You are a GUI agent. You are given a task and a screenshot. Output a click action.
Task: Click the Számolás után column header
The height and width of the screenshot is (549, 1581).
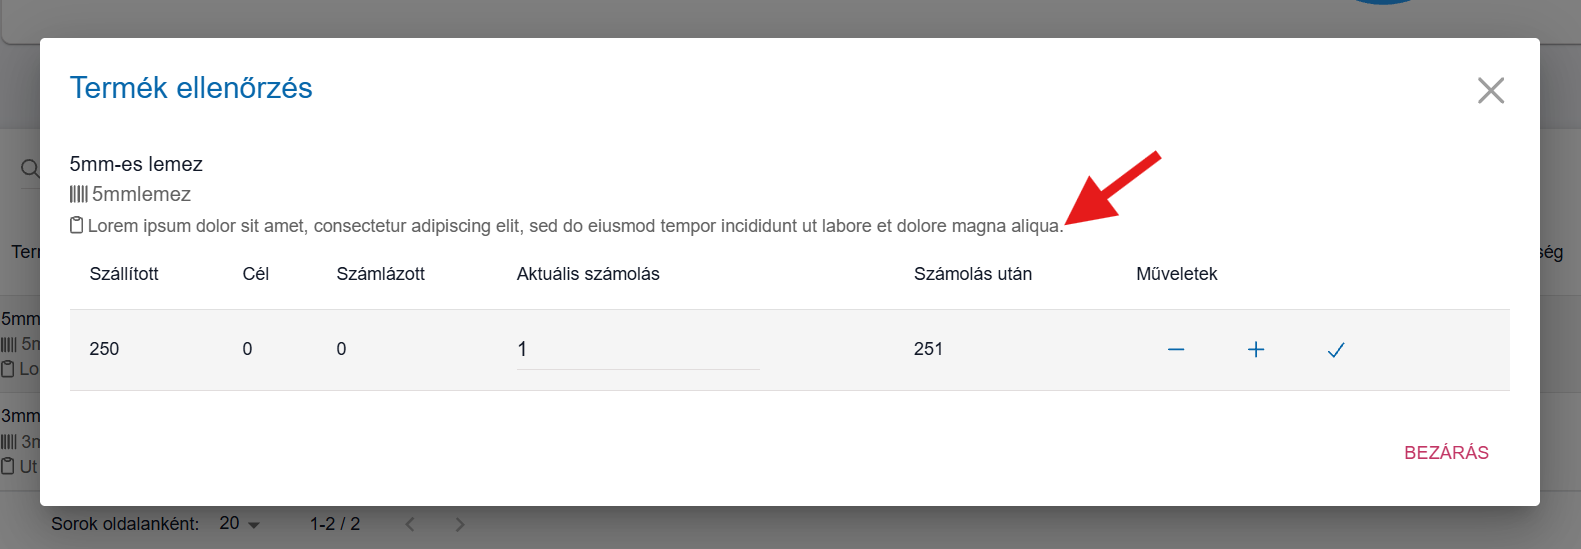pos(973,274)
